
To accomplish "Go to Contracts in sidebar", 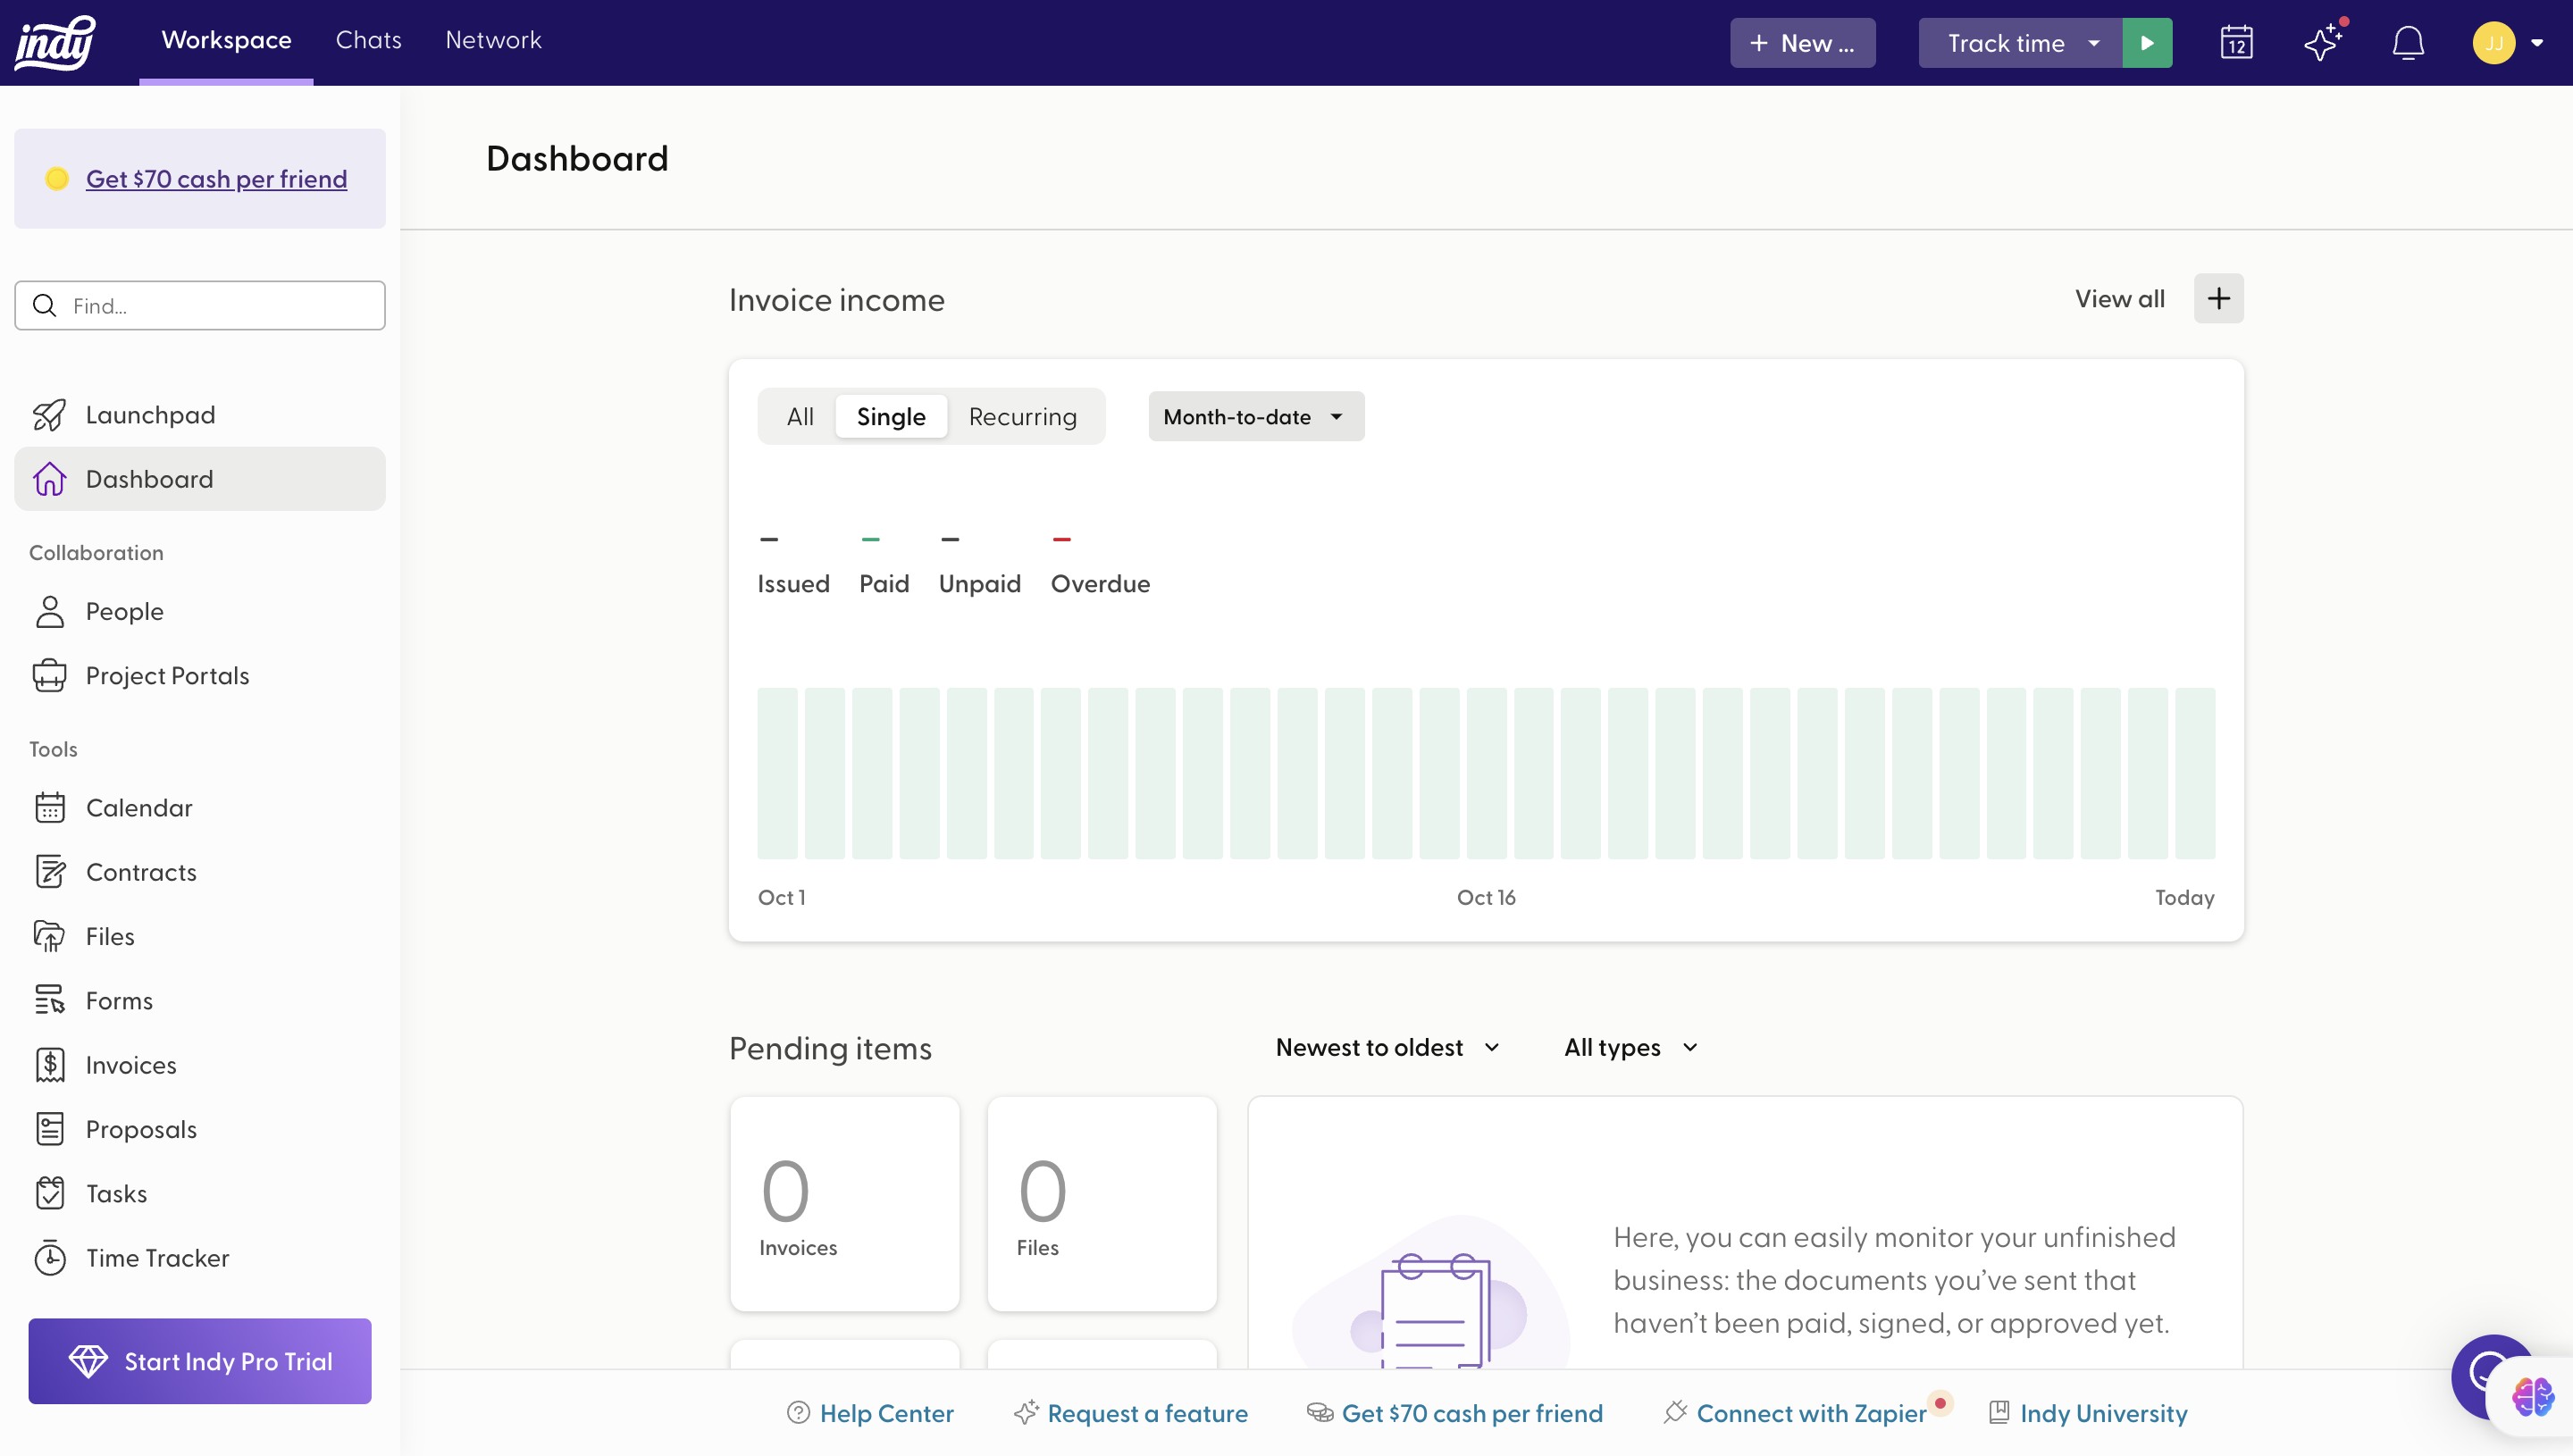I will pyautogui.click(x=141, y=872).
